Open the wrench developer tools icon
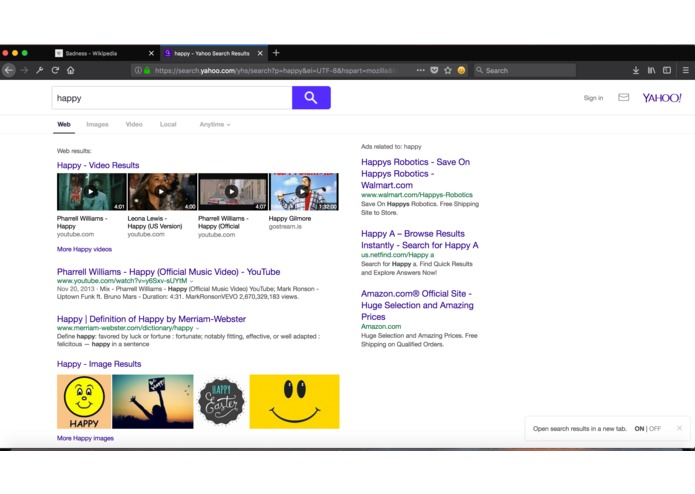Viewport: 695px width, 494px height. click(x=40, y=70)
